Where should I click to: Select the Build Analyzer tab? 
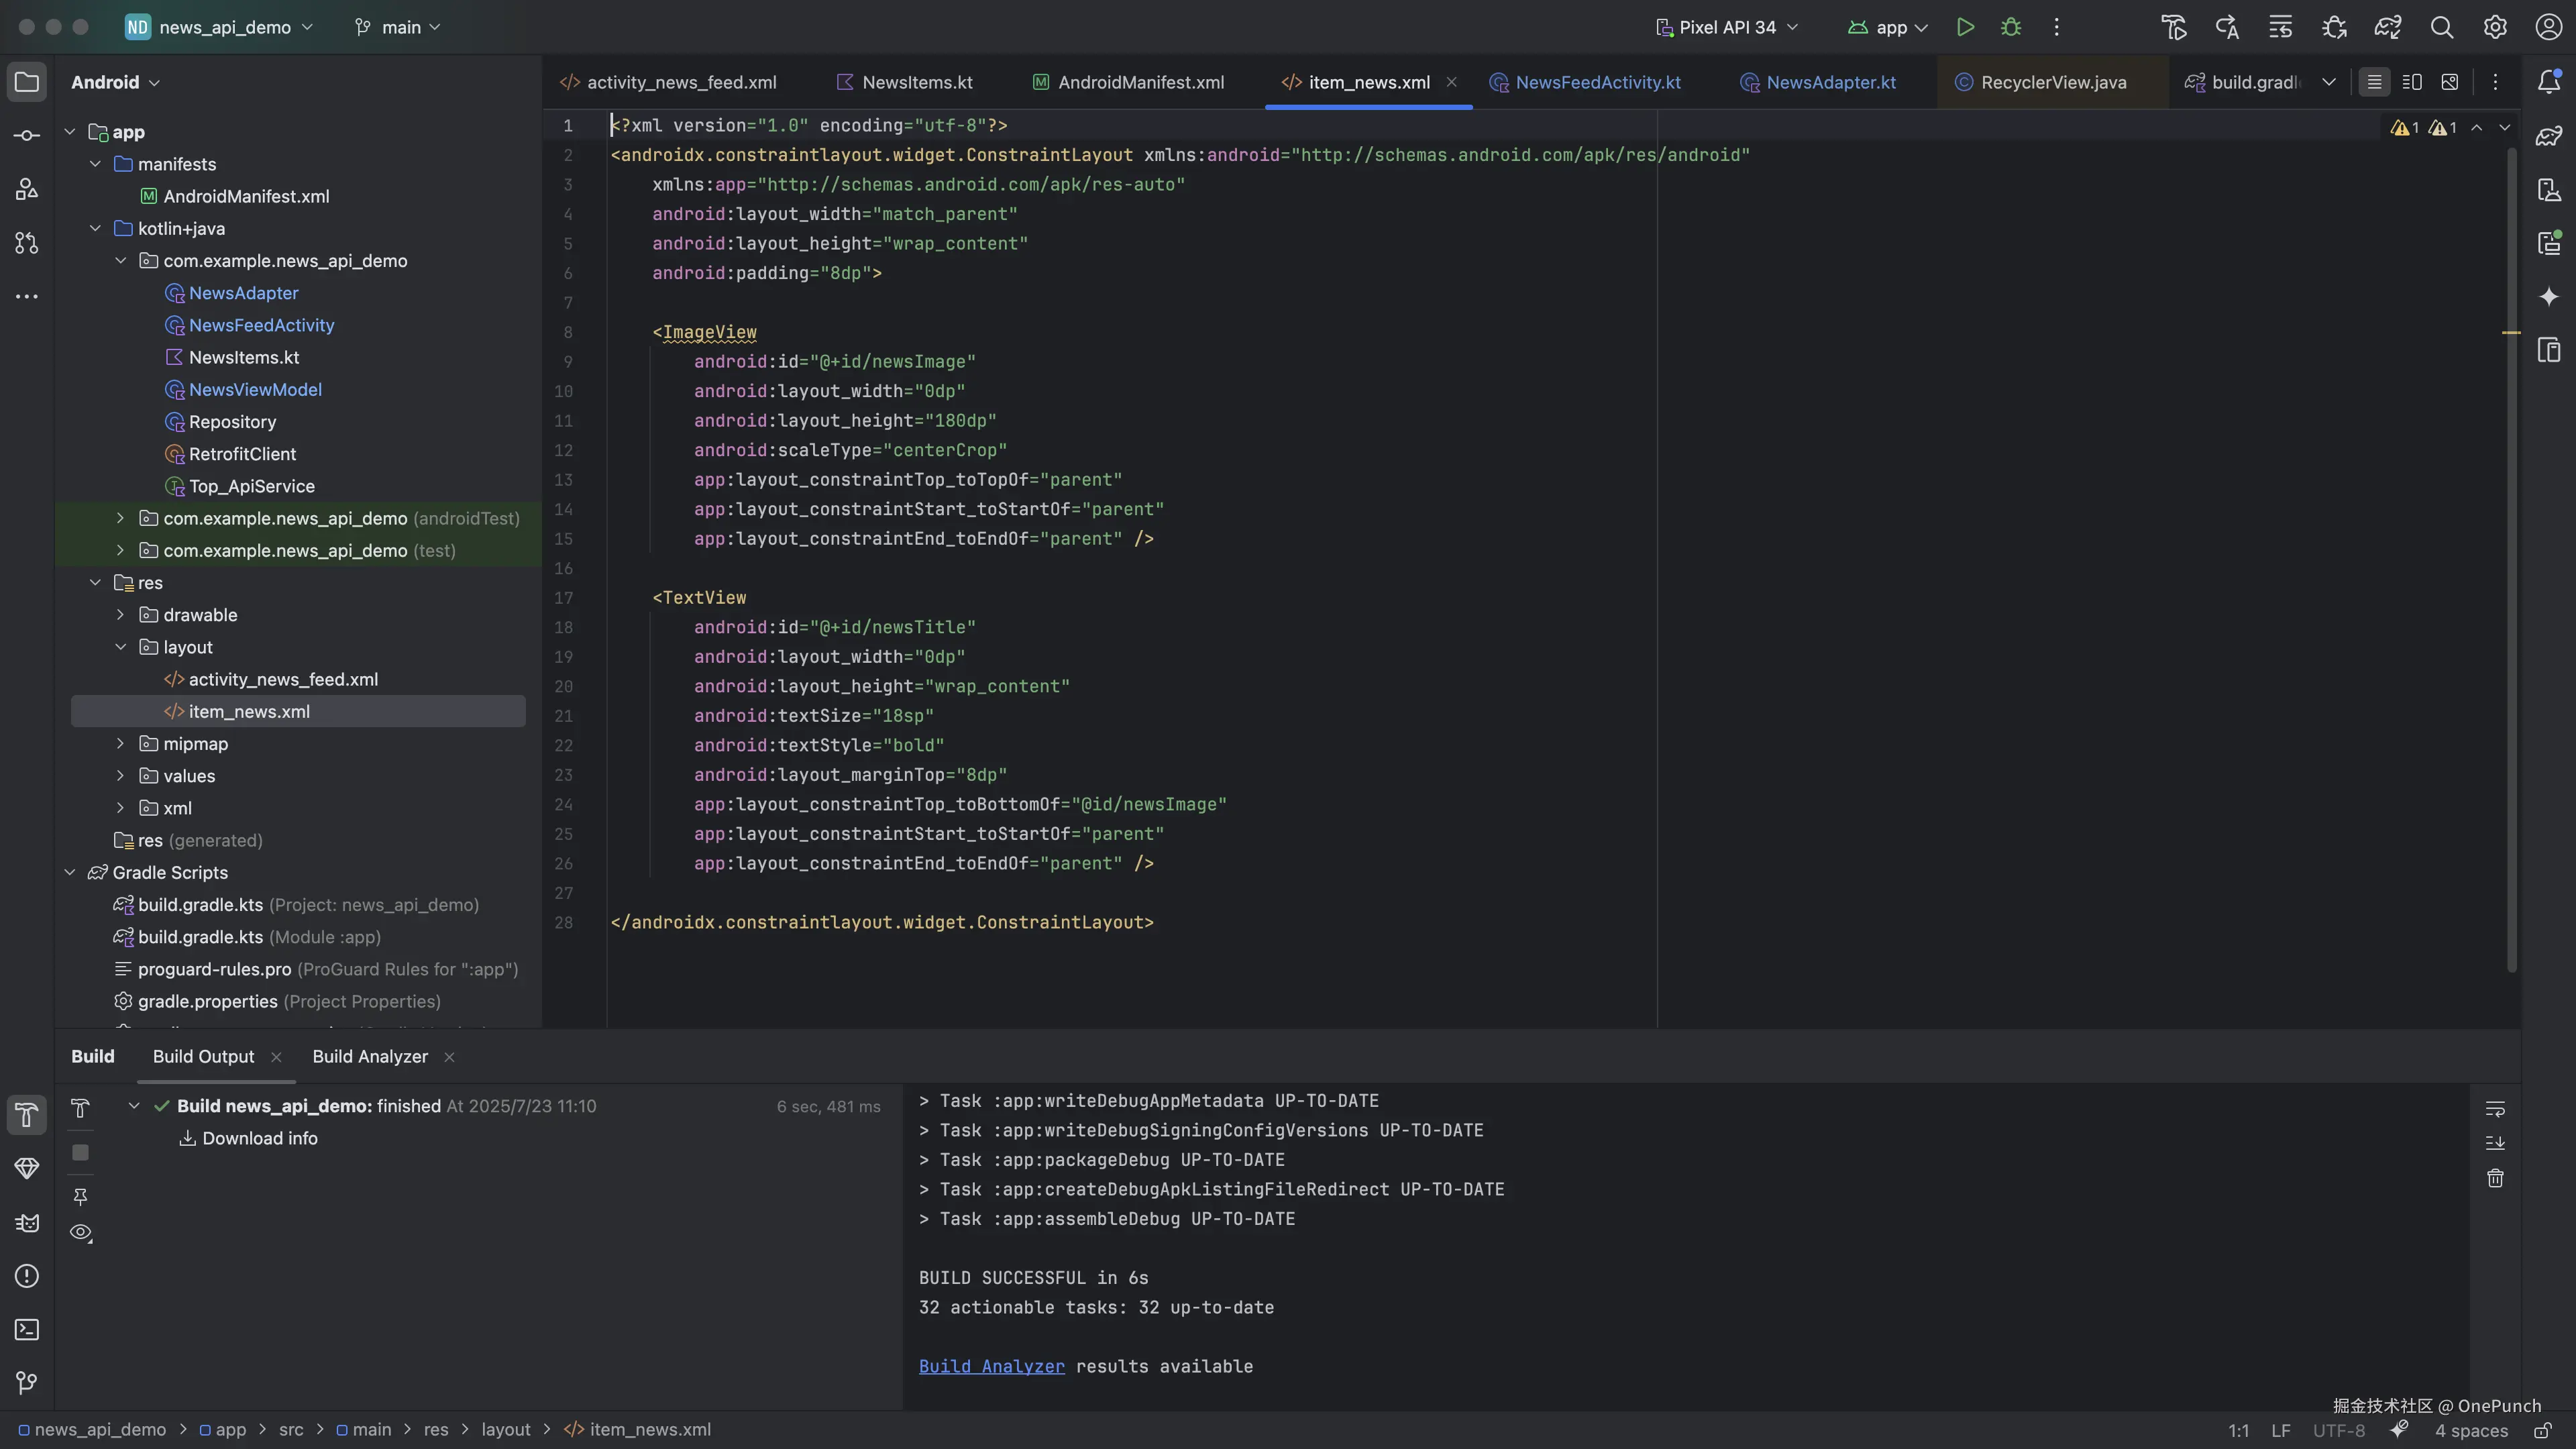click(370, 1056)
